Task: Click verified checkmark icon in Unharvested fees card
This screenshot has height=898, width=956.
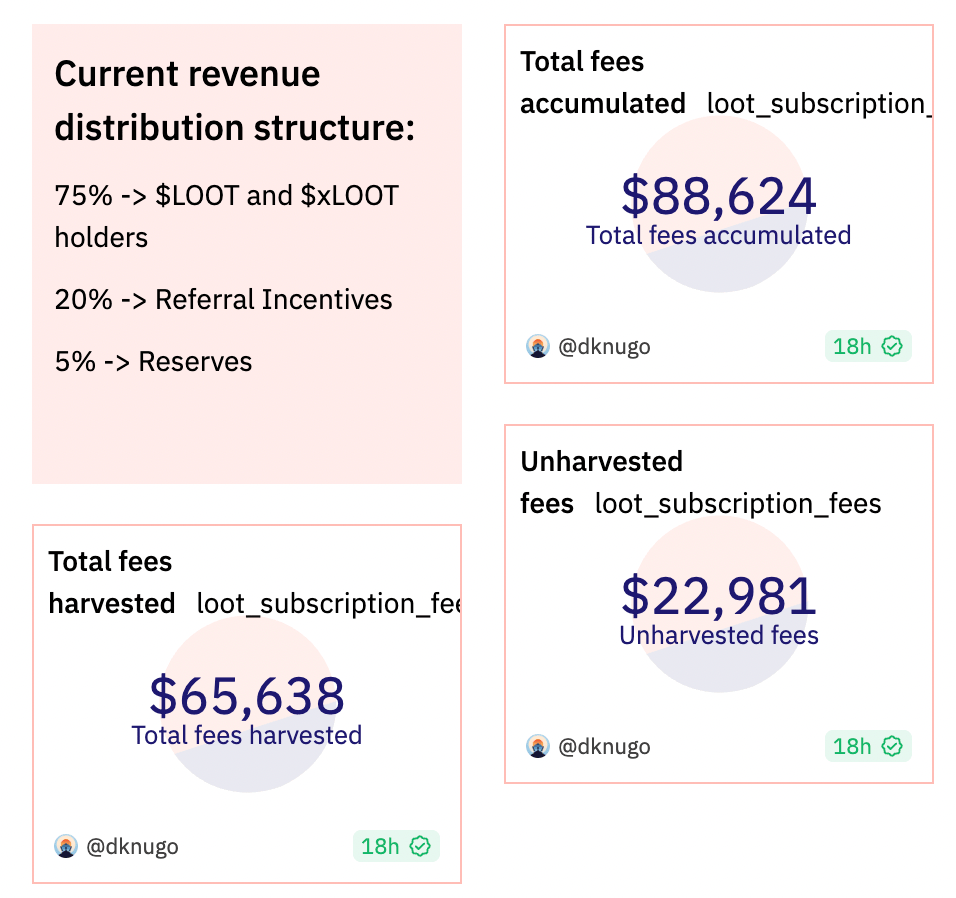Action: pyautogui.click(x=892, y=747)
